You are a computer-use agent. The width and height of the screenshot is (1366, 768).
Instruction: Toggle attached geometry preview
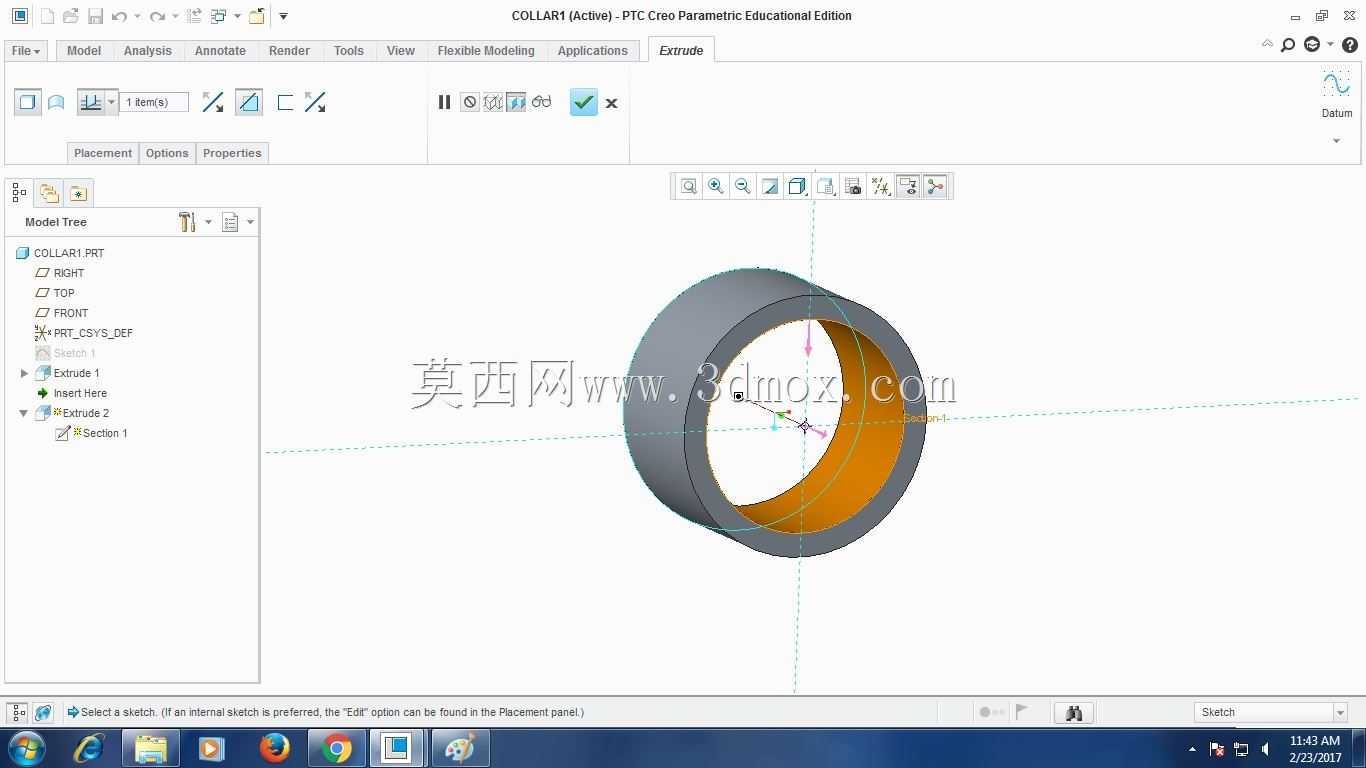click(x=516, y=102)
